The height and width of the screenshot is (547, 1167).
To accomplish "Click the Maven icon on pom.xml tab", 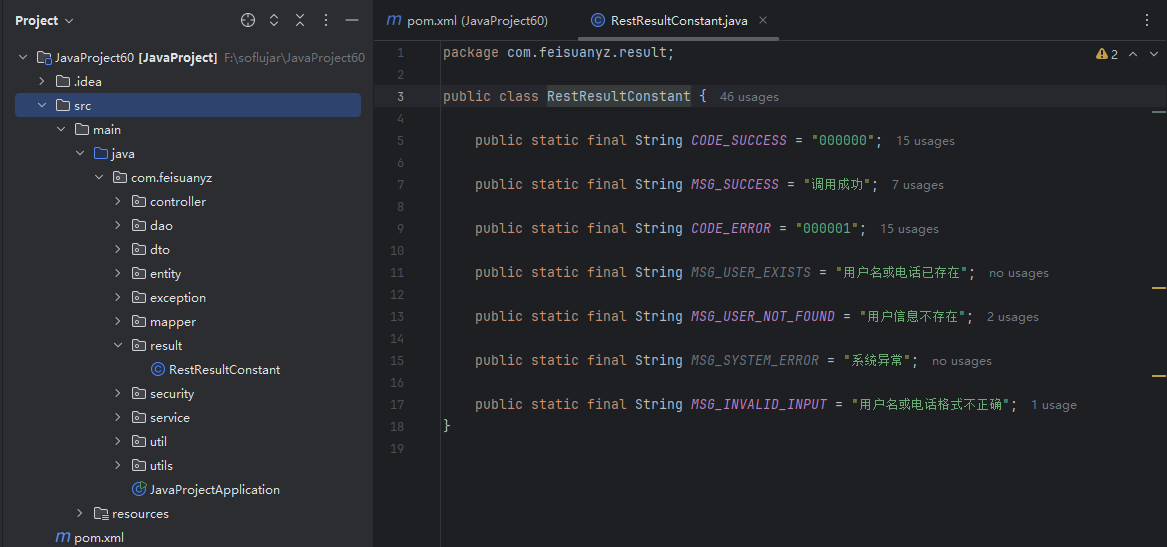I will click(394, 21).
